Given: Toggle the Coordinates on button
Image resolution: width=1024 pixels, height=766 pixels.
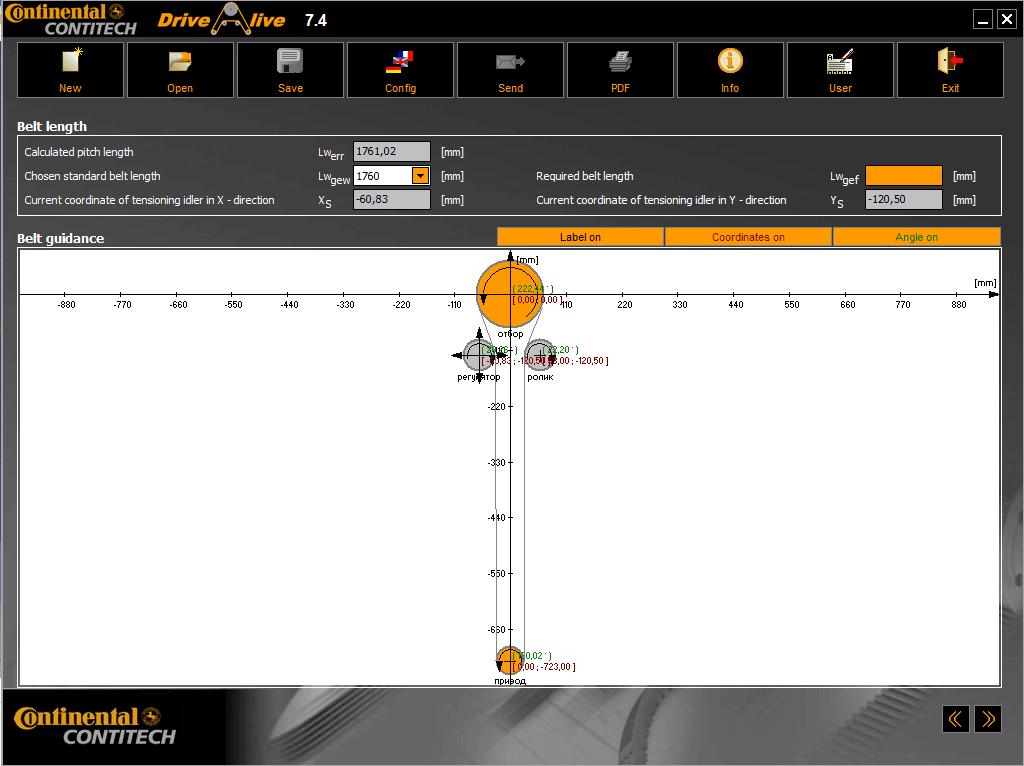Looking at the screenshot, I should [748, 237].
